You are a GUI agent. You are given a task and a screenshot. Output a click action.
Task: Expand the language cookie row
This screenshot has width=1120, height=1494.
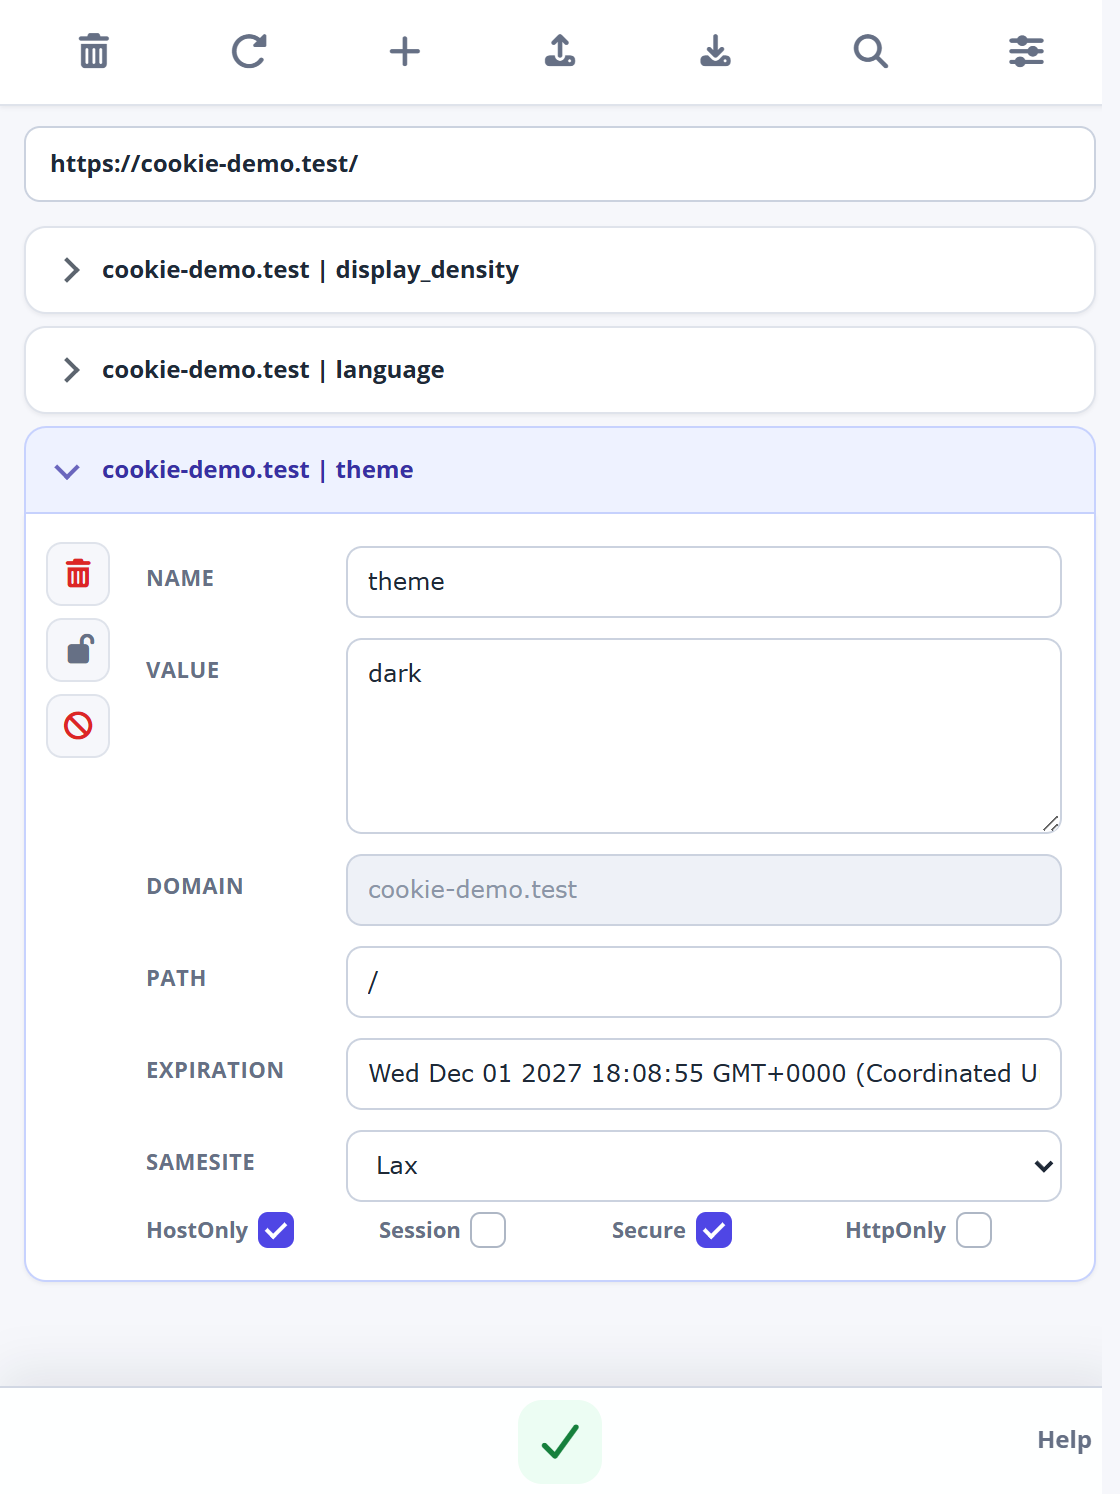tap(560, 370)
